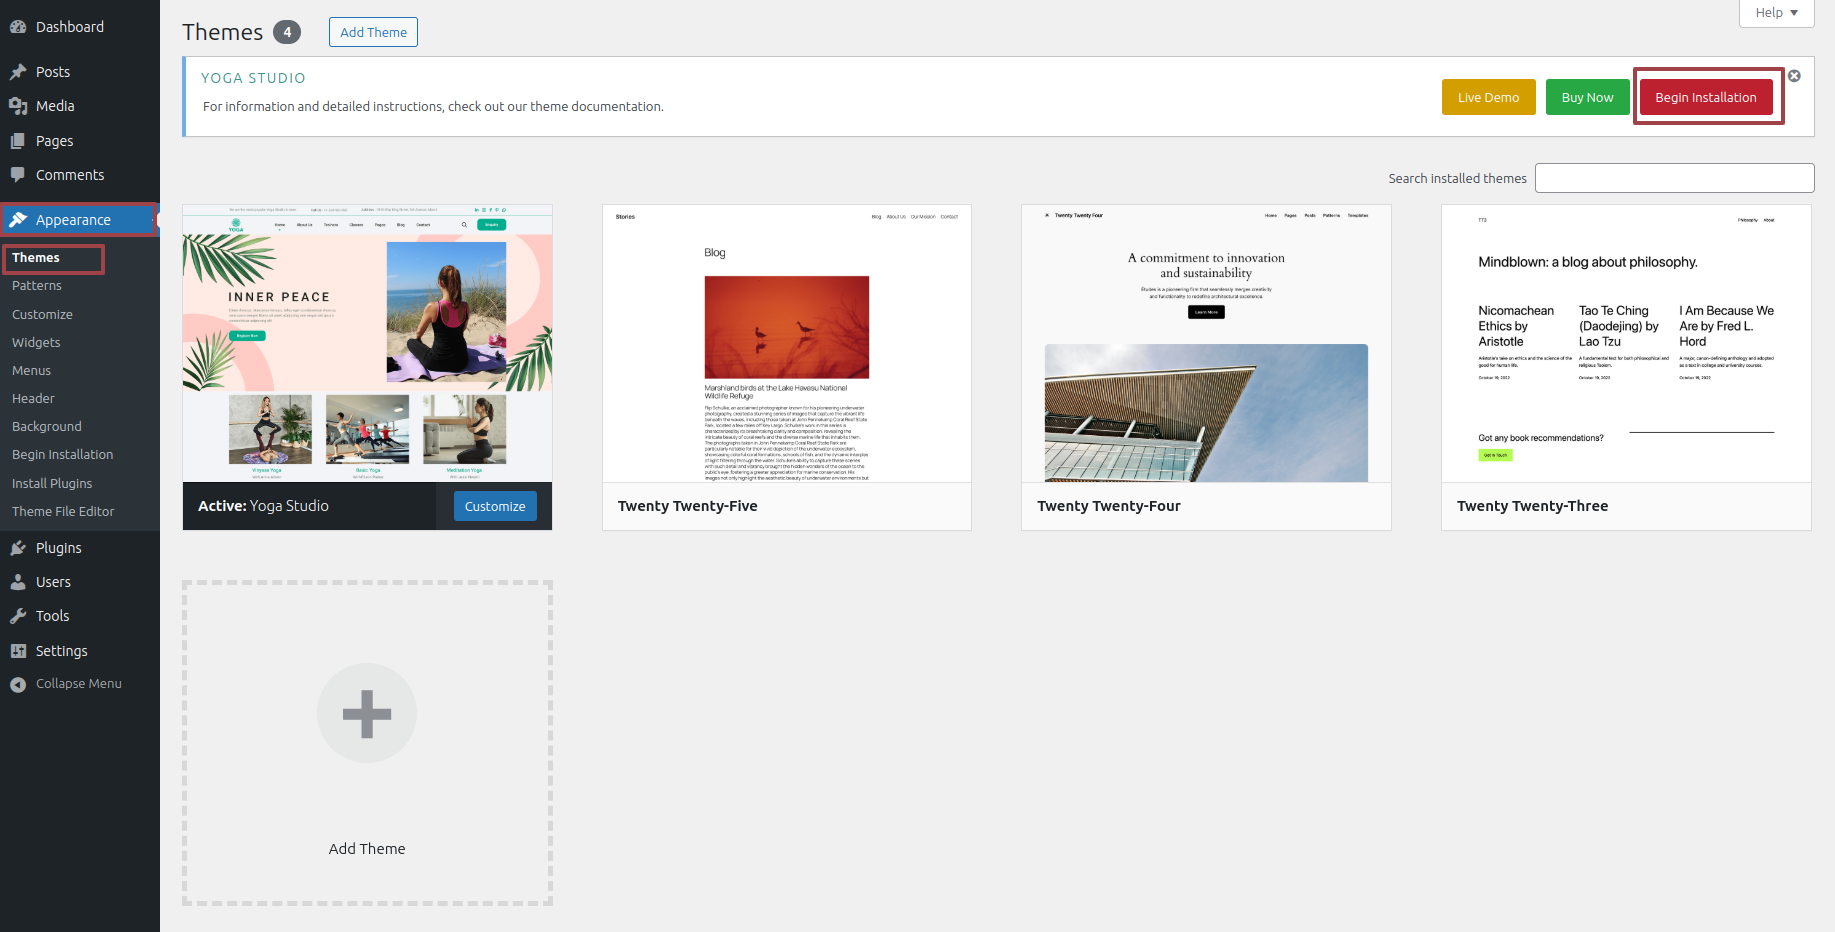The image size is (1835, 932).
Task: Click the Users person icon
Action: click(x=18, y=582)
